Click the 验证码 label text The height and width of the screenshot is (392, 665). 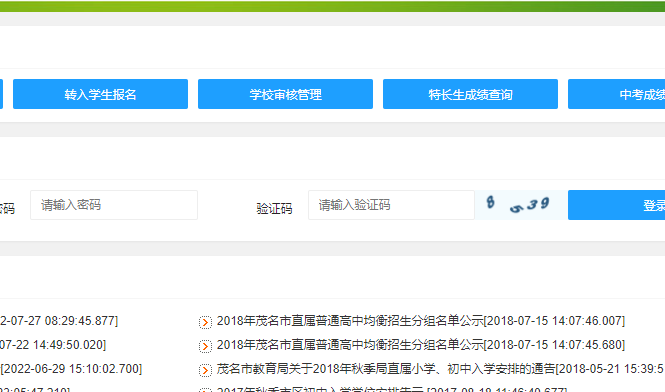pos(274,208)
